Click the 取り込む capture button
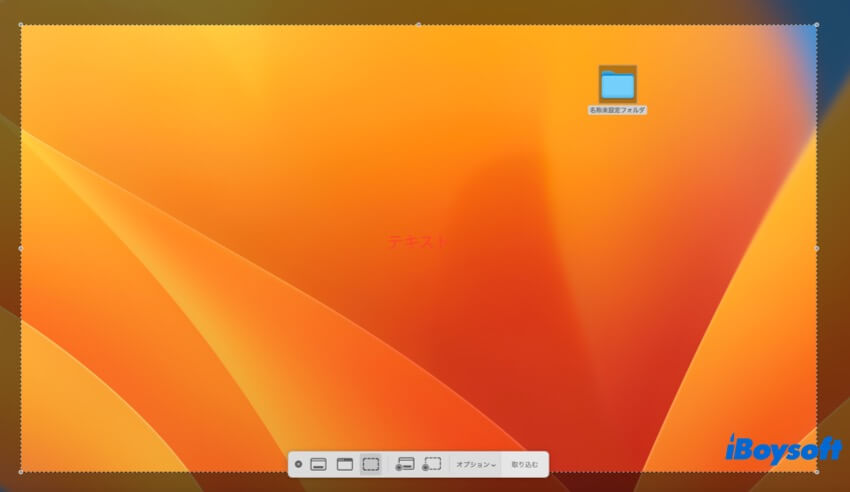Image resolution: width=850 pixels, height=492 pixels. pyautogui.click(x=525, y=464)
